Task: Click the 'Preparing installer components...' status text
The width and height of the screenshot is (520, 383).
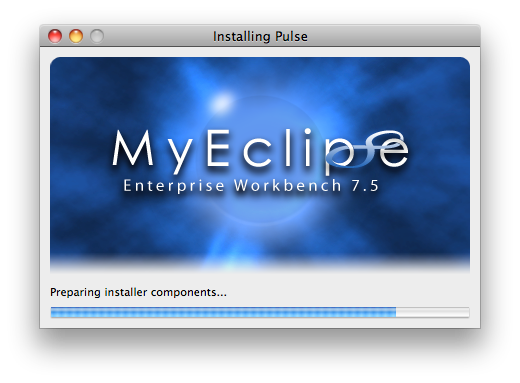Action: tap(138, 292)
